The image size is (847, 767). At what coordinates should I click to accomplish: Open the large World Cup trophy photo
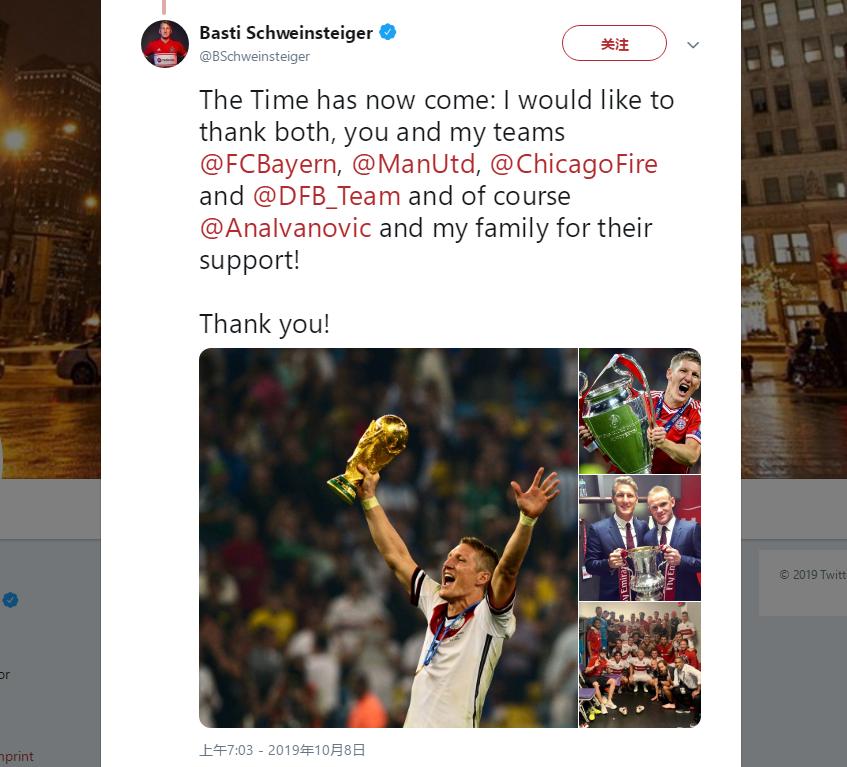coord(387,538)
